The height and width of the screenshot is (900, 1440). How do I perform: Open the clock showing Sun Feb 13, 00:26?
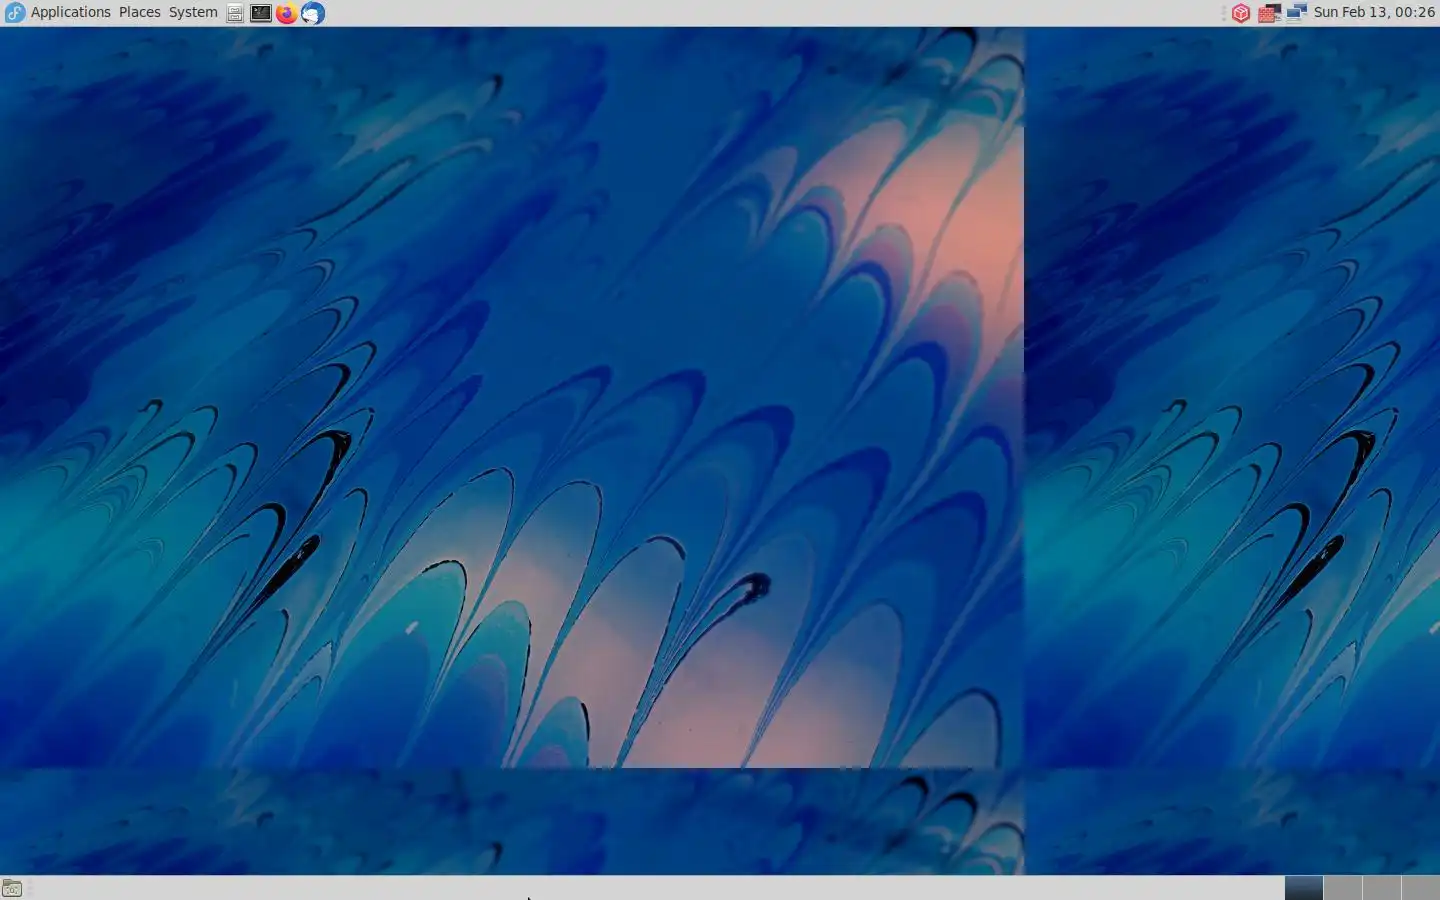tap(1374, 13)
